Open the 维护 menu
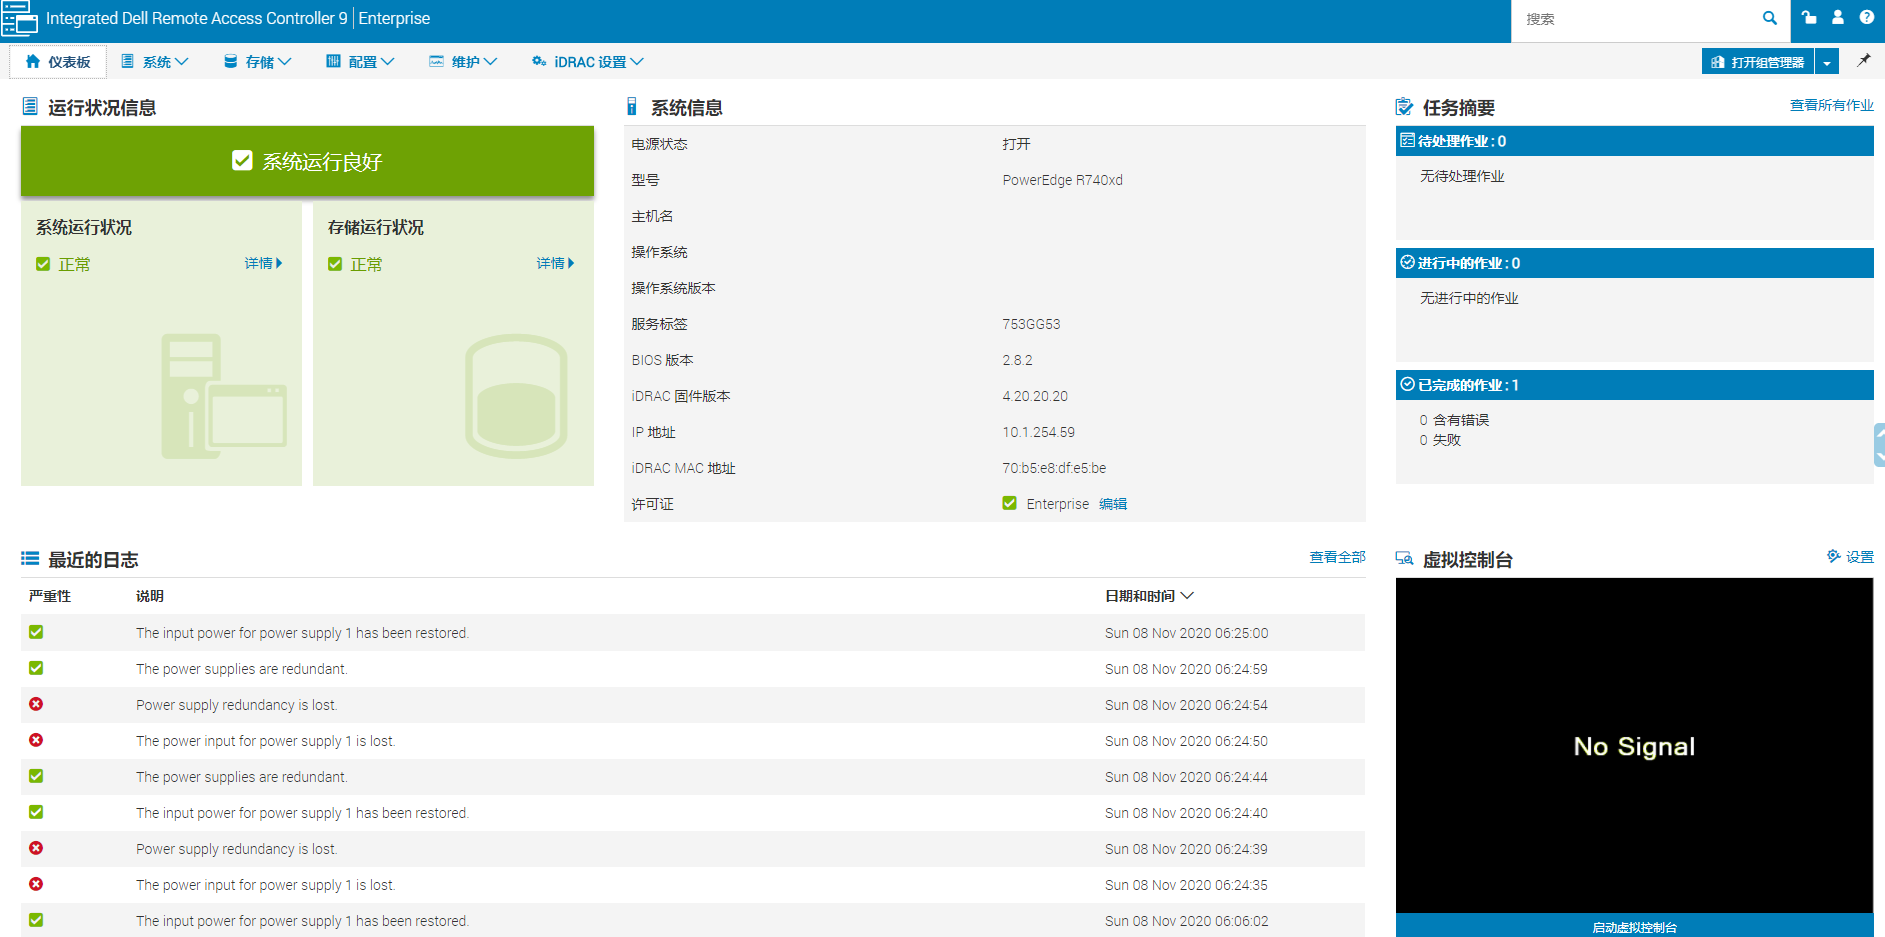Viewport: 1885px width, 937px height. [463, 61]
